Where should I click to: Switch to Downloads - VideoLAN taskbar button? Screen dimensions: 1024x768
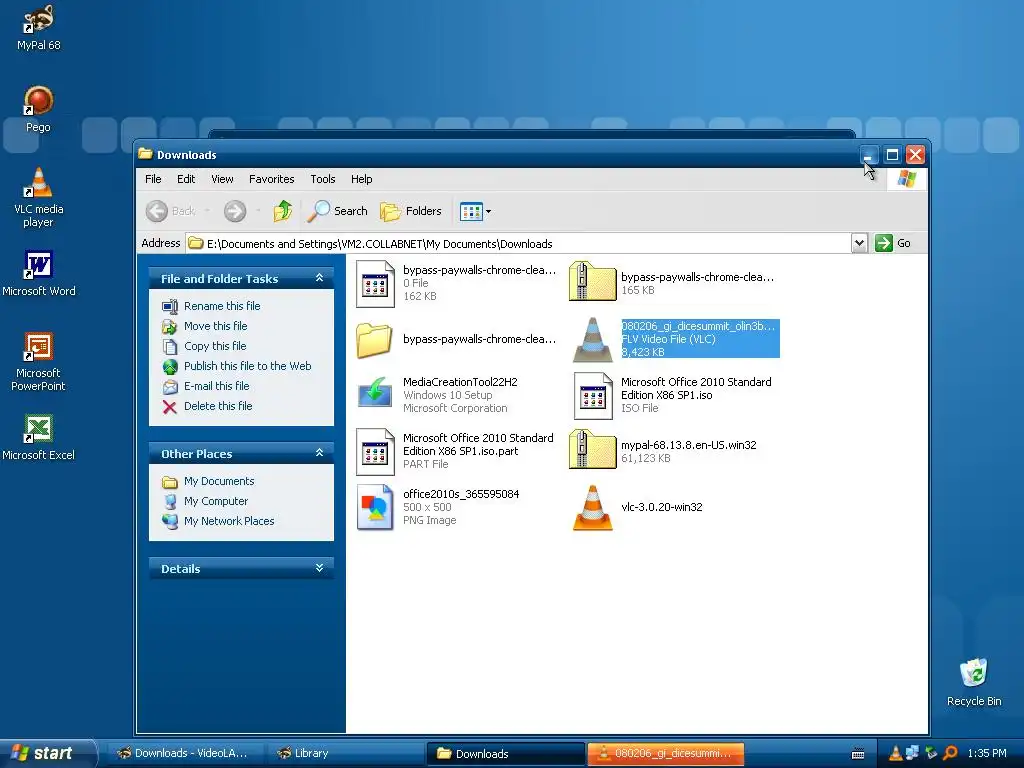(x=183, y=753)
